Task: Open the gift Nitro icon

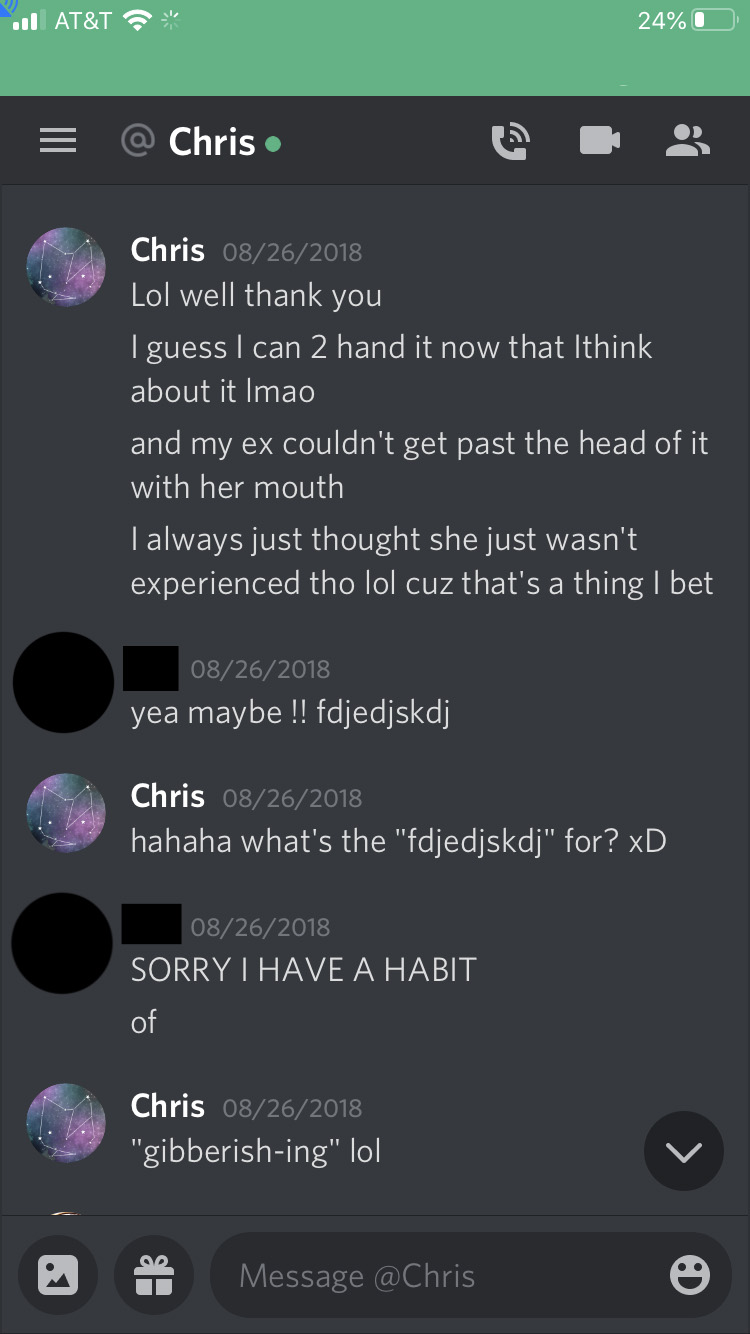Action: (x=153, y=1275)
